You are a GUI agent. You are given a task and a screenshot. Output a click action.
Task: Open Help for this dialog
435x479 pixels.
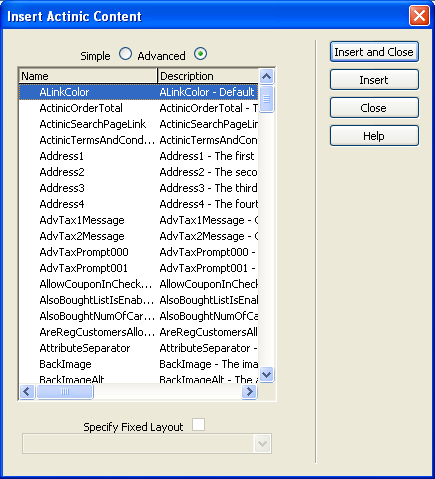coord(374,136)
